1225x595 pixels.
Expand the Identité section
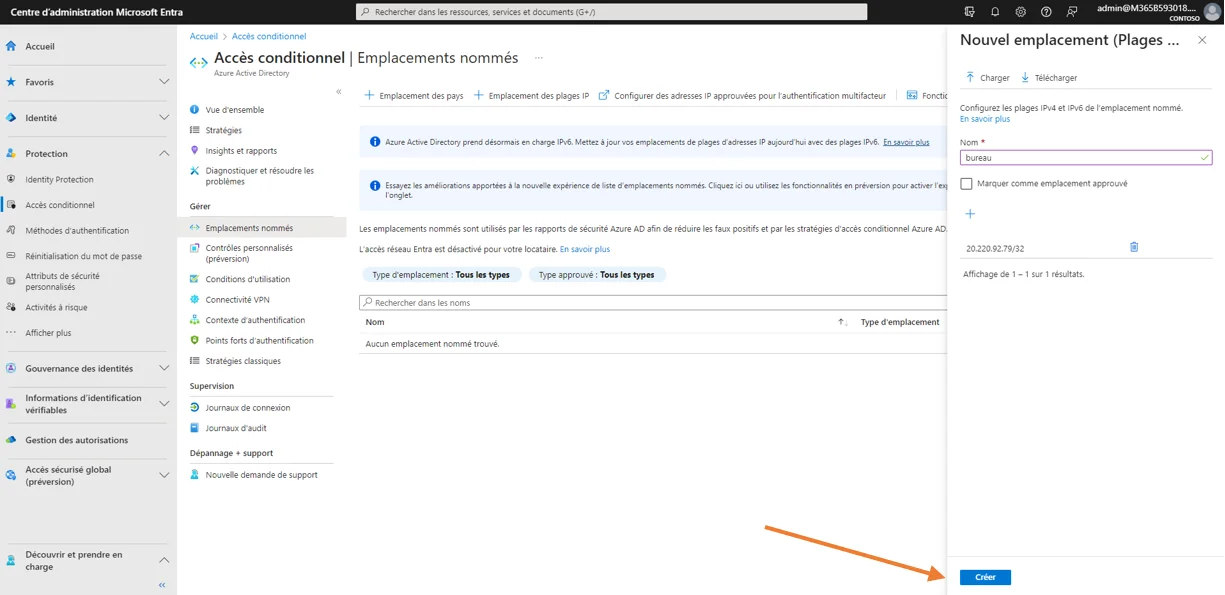[x=164, y=117]
